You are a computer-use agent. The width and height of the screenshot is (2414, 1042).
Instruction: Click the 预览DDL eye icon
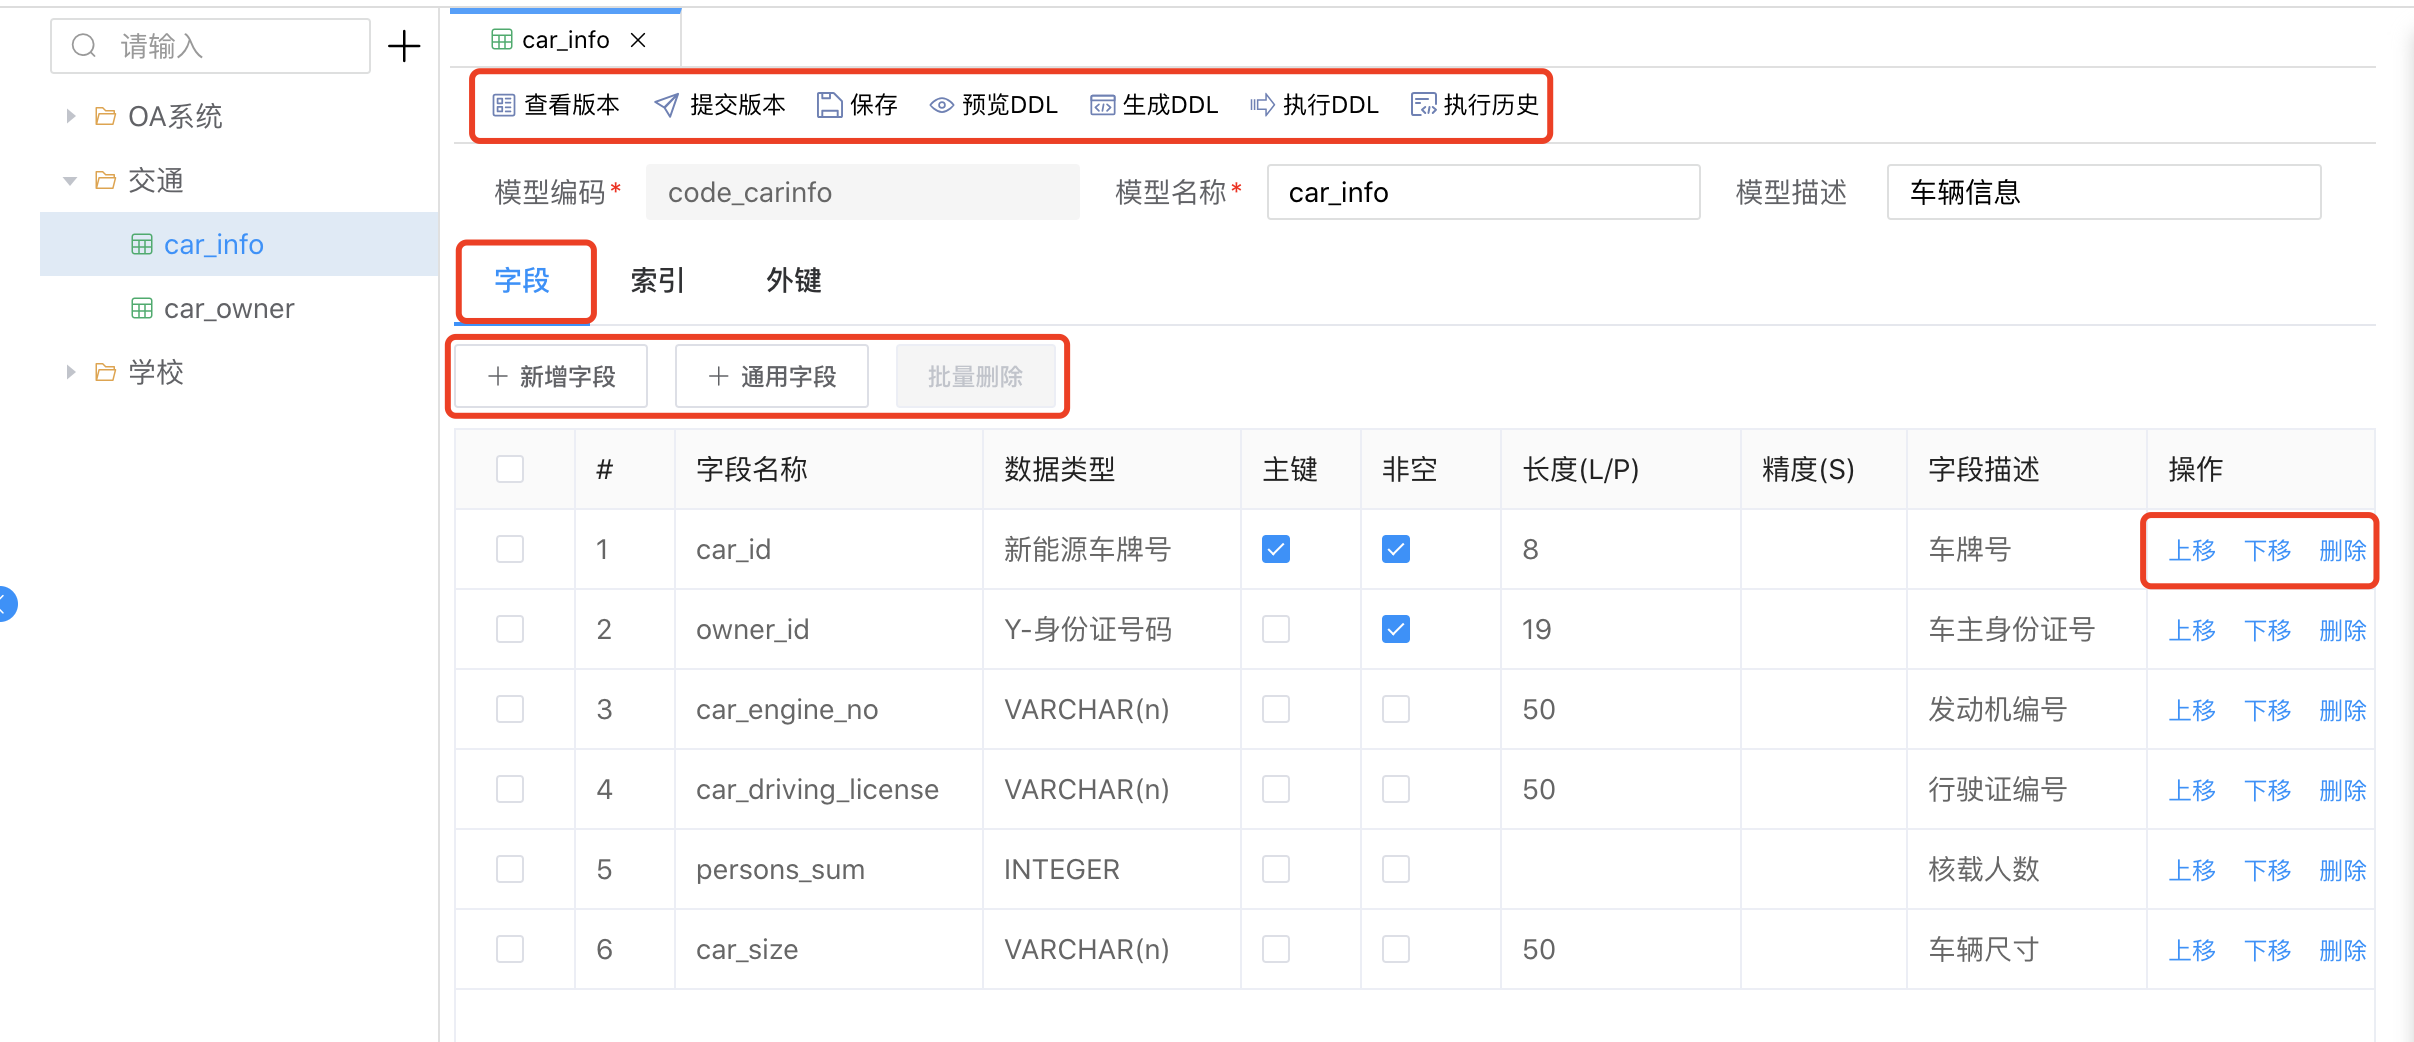coord(941,105)
